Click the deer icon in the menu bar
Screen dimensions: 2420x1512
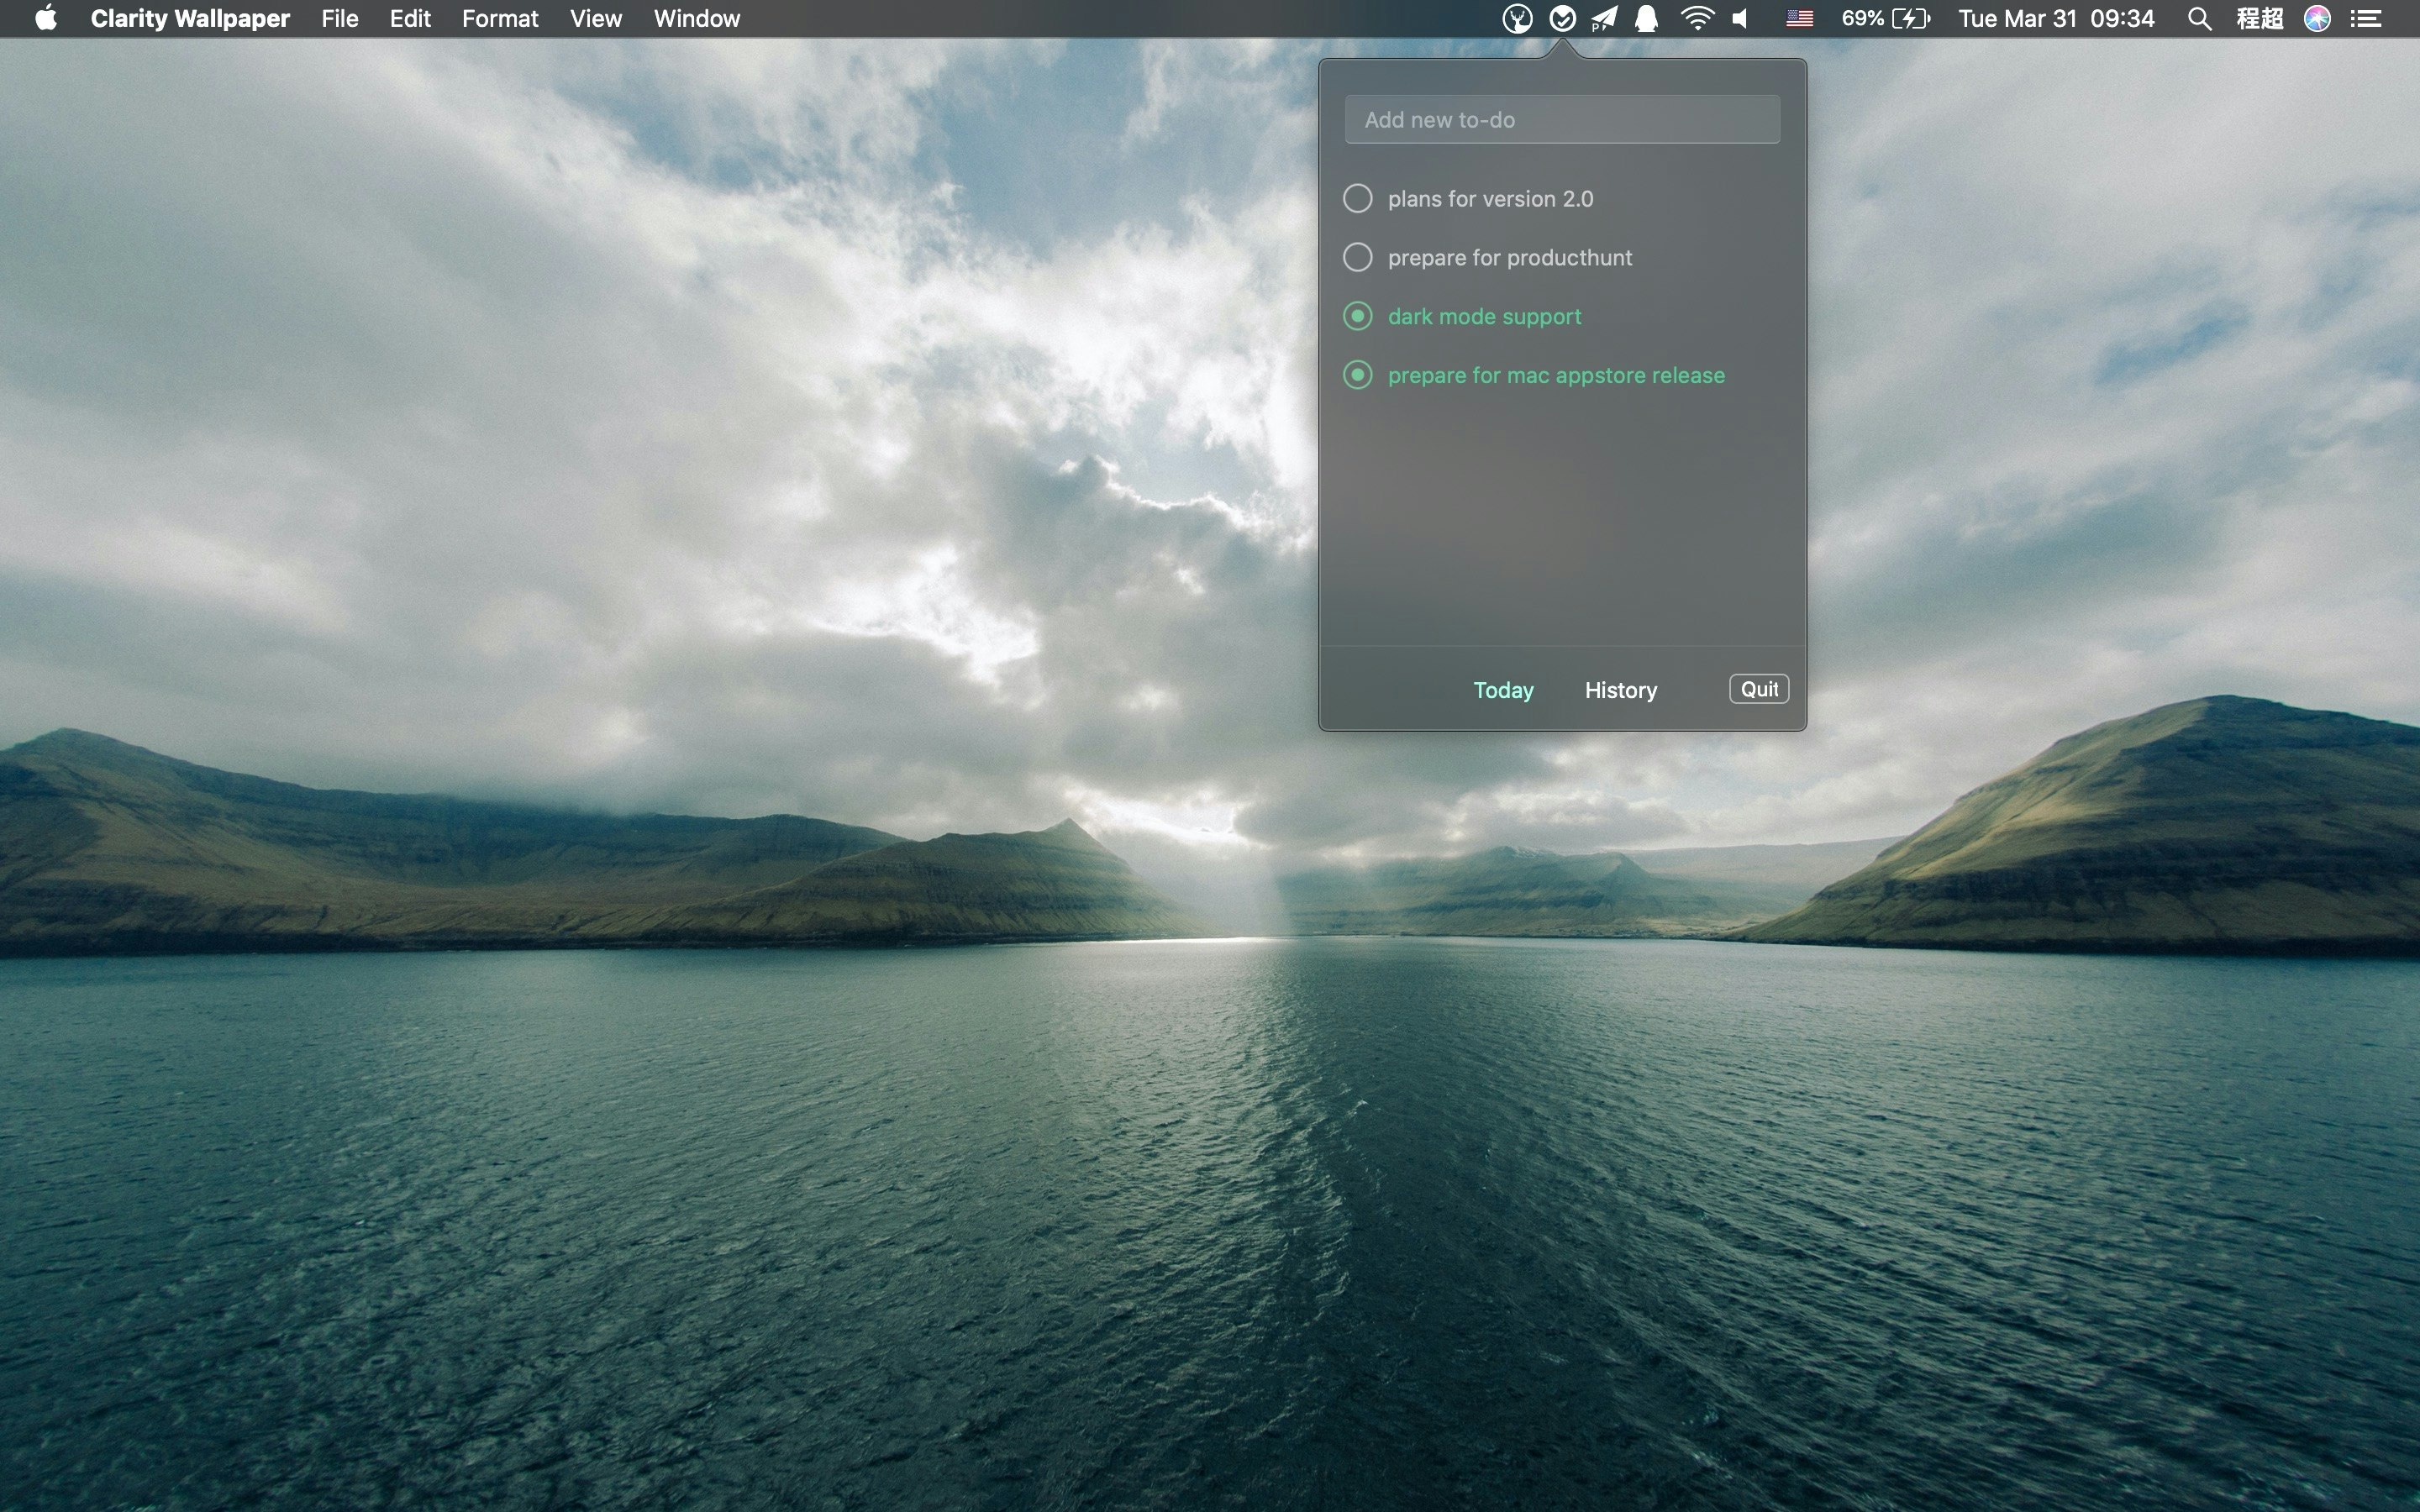(x=1516, y=19)
